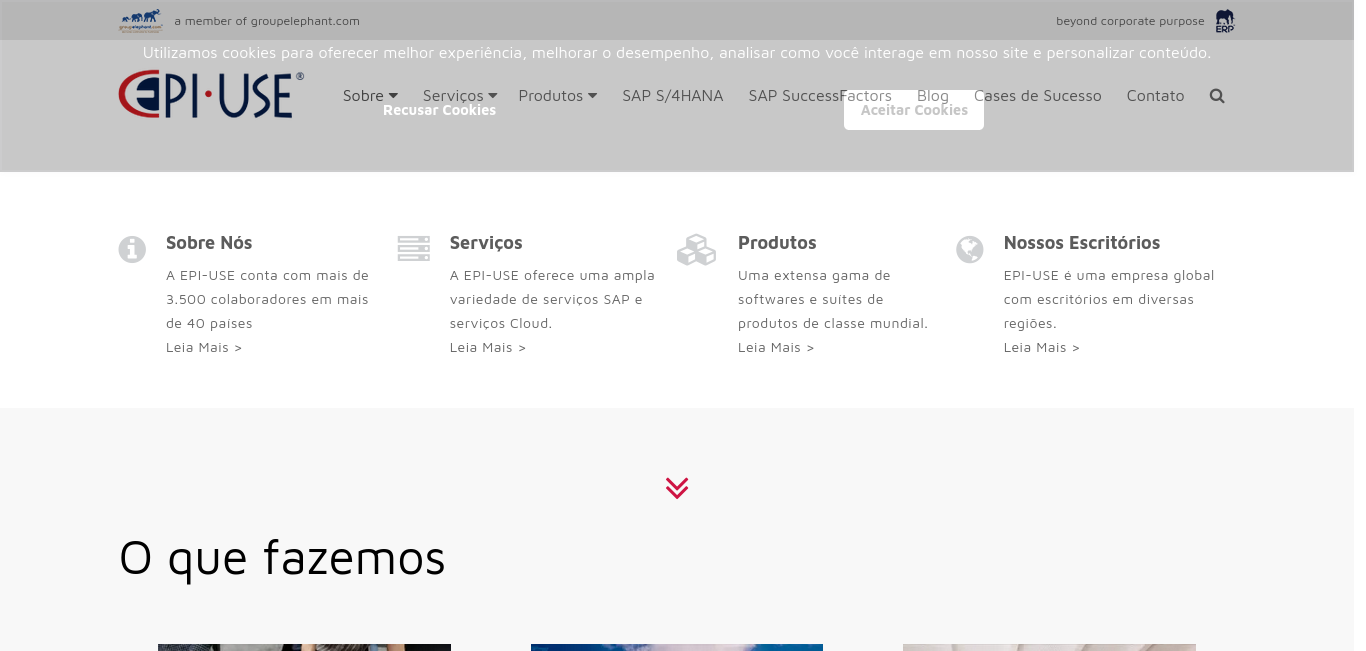1366x651 pixels.
Task: Click the Nossos Escritórios globe icon
Action: coord(970,249)
